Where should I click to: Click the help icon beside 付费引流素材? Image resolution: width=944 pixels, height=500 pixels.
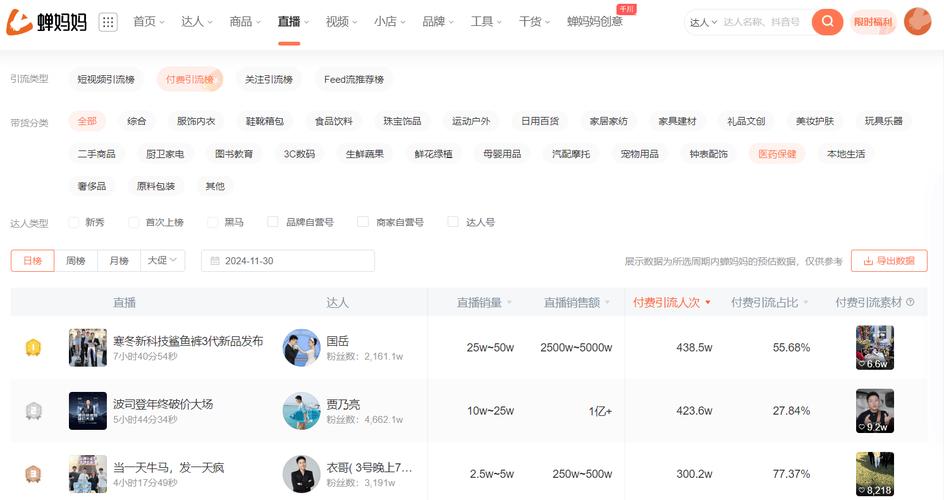(910, 302)
